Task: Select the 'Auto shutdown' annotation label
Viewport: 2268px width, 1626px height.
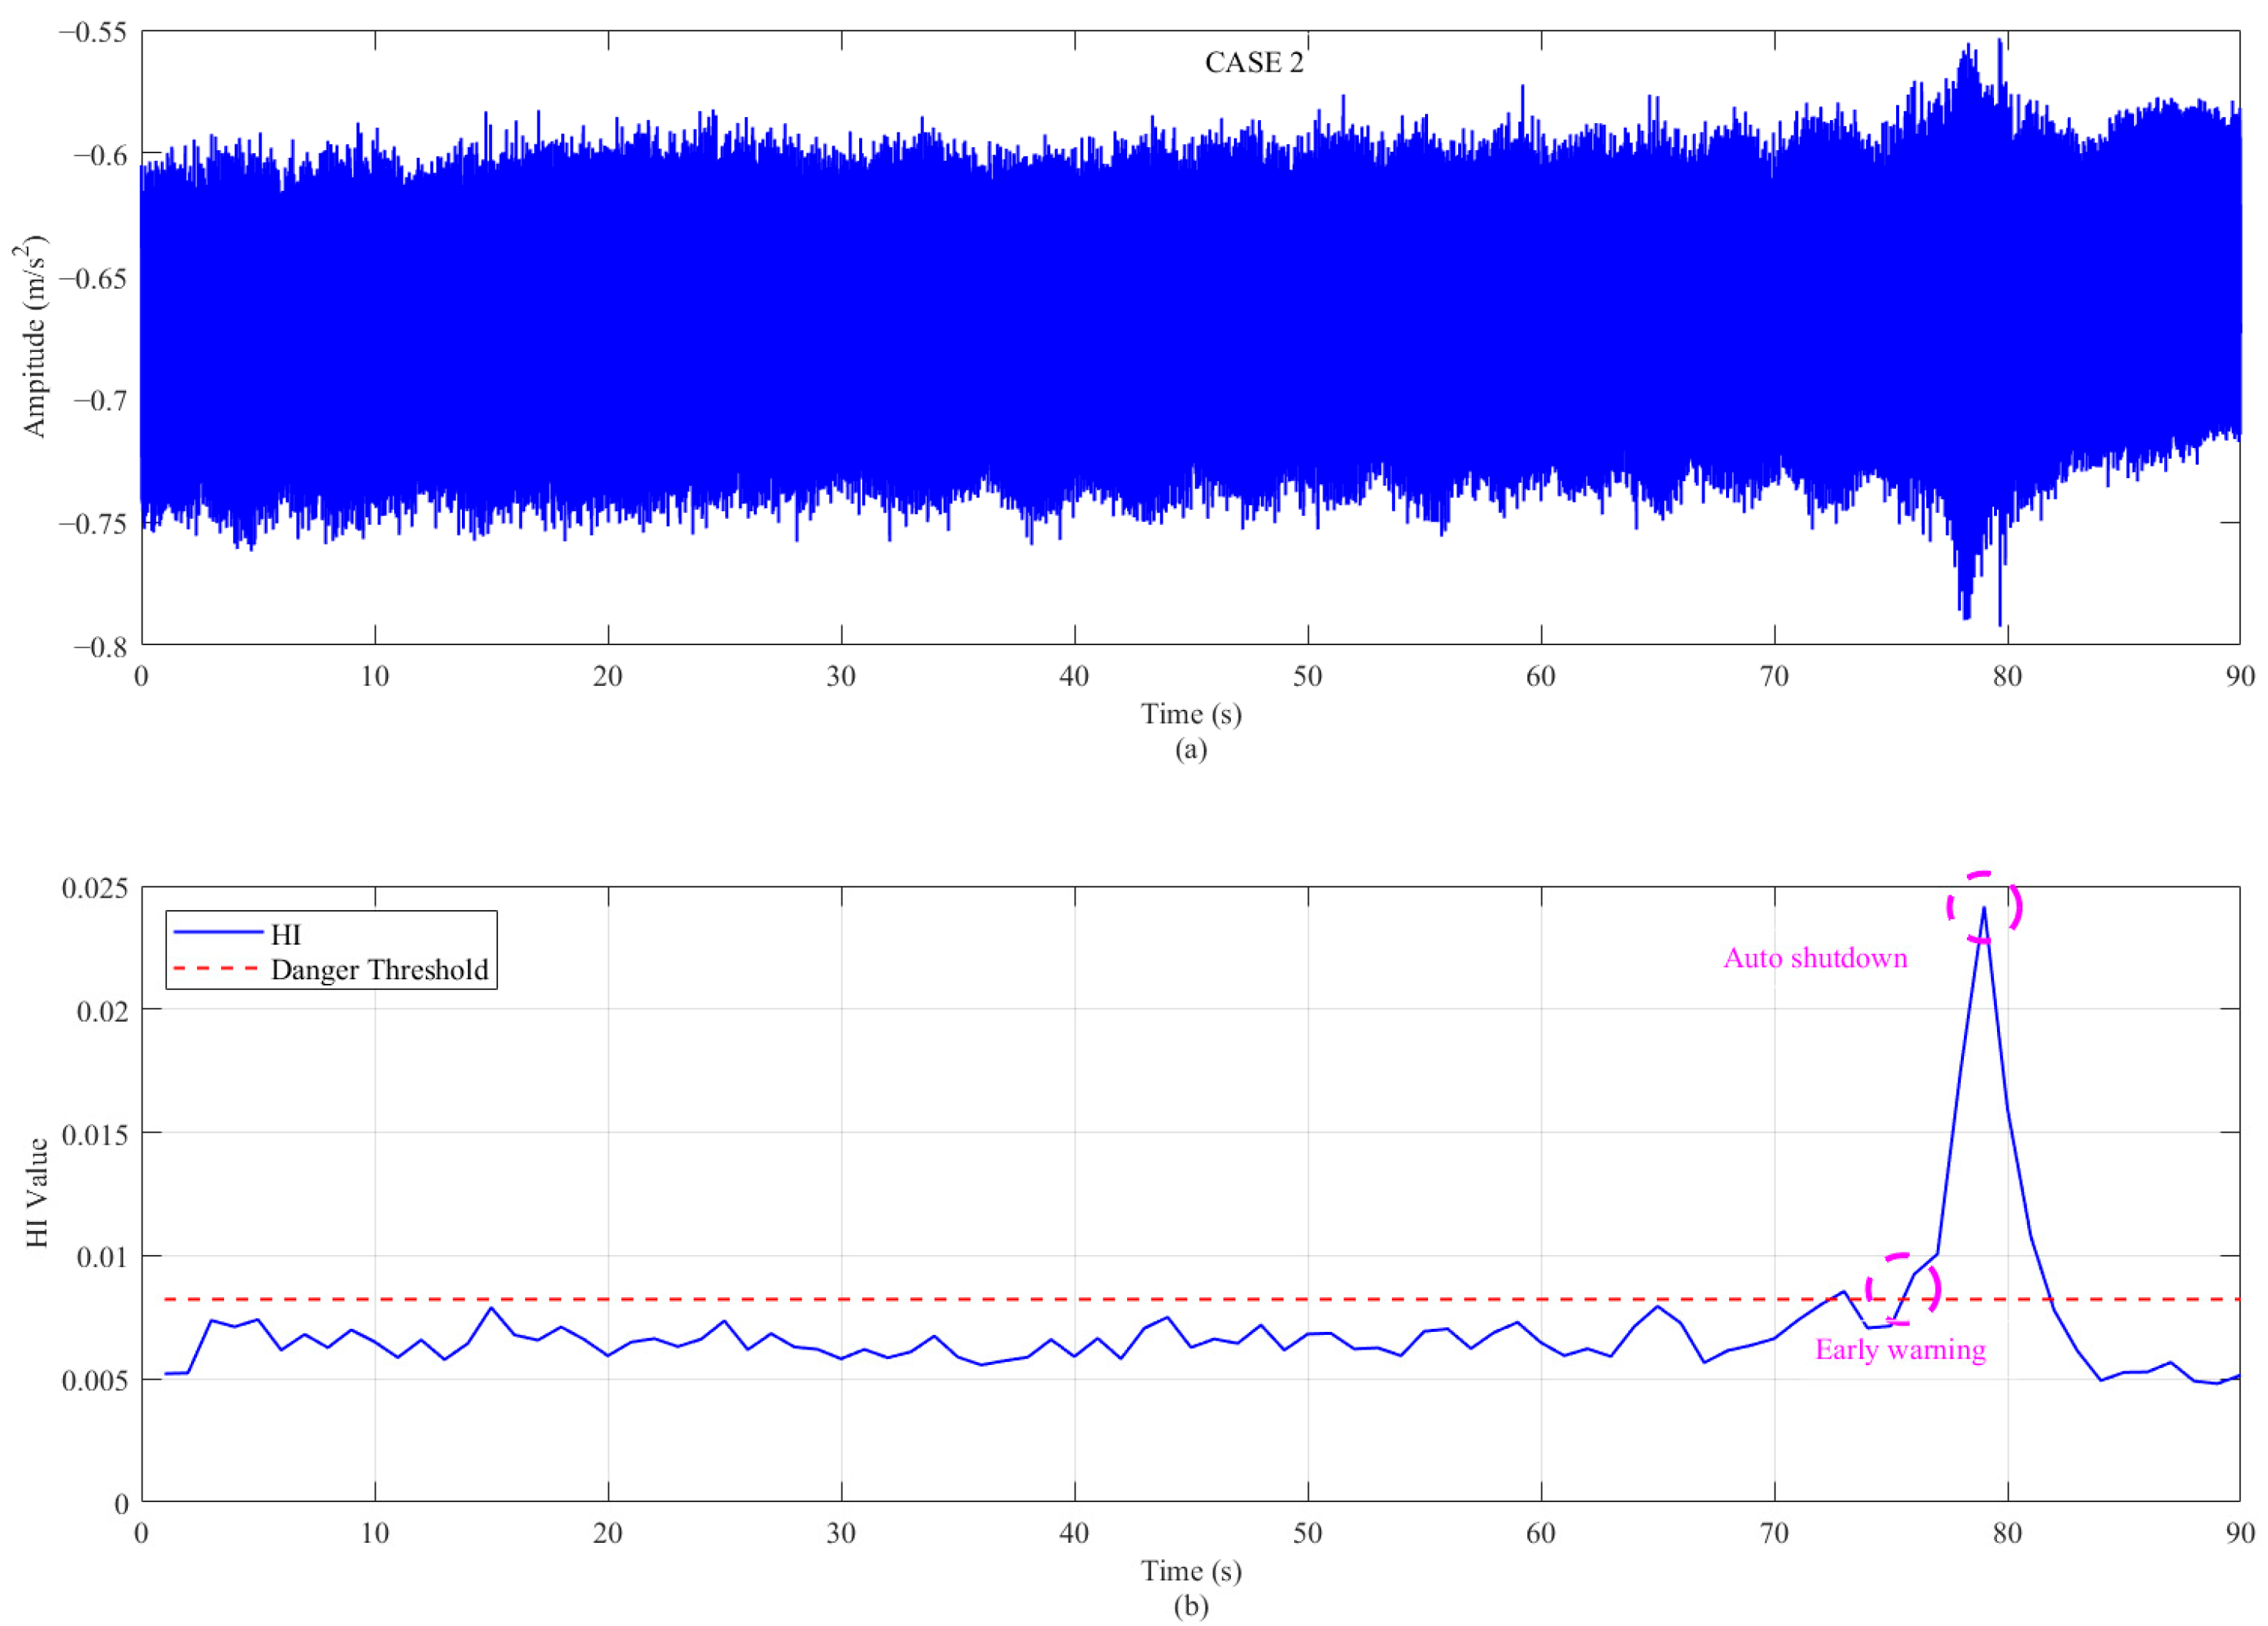Action: pyautogui.click(x=1815, y=958)
